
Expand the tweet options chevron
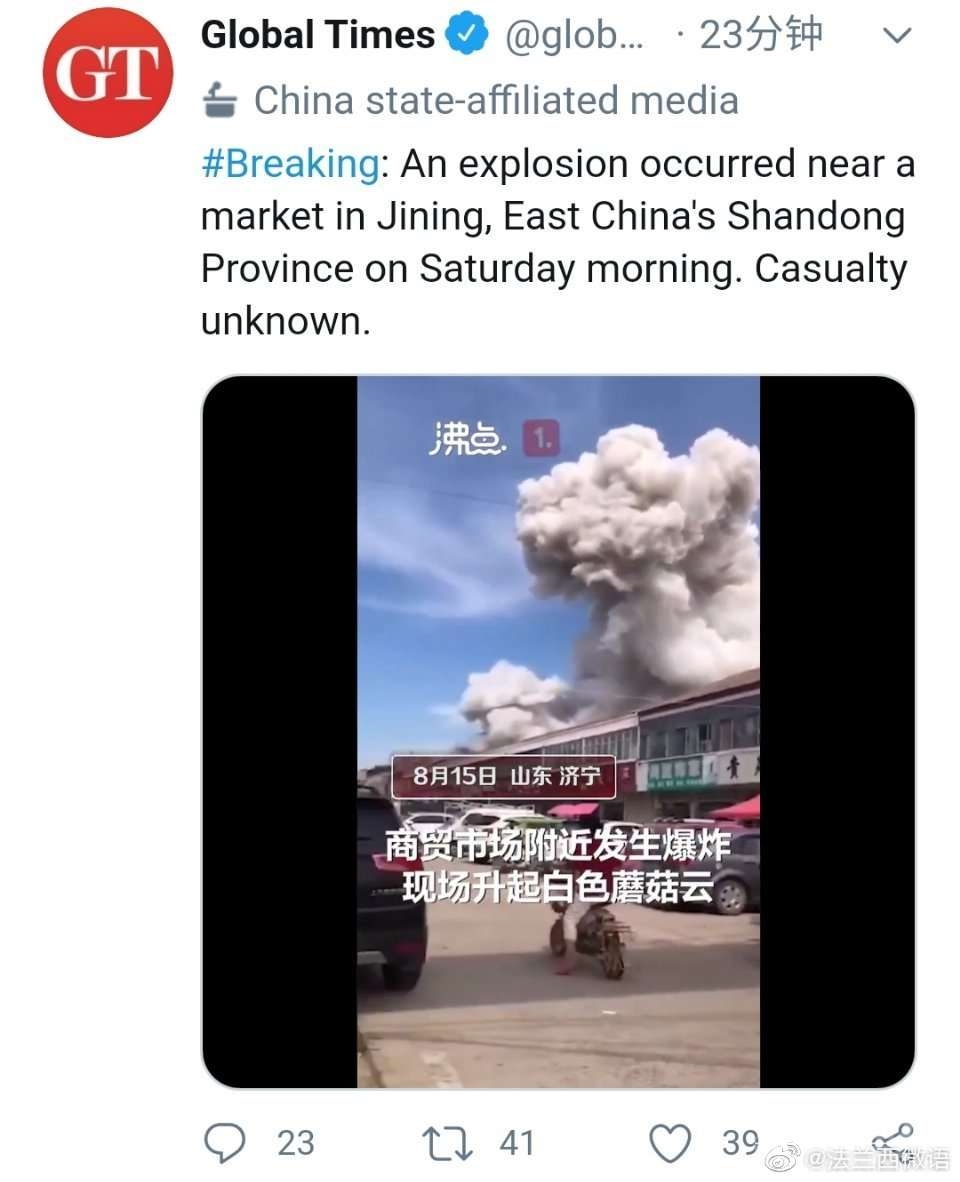(x=897, y=35)
